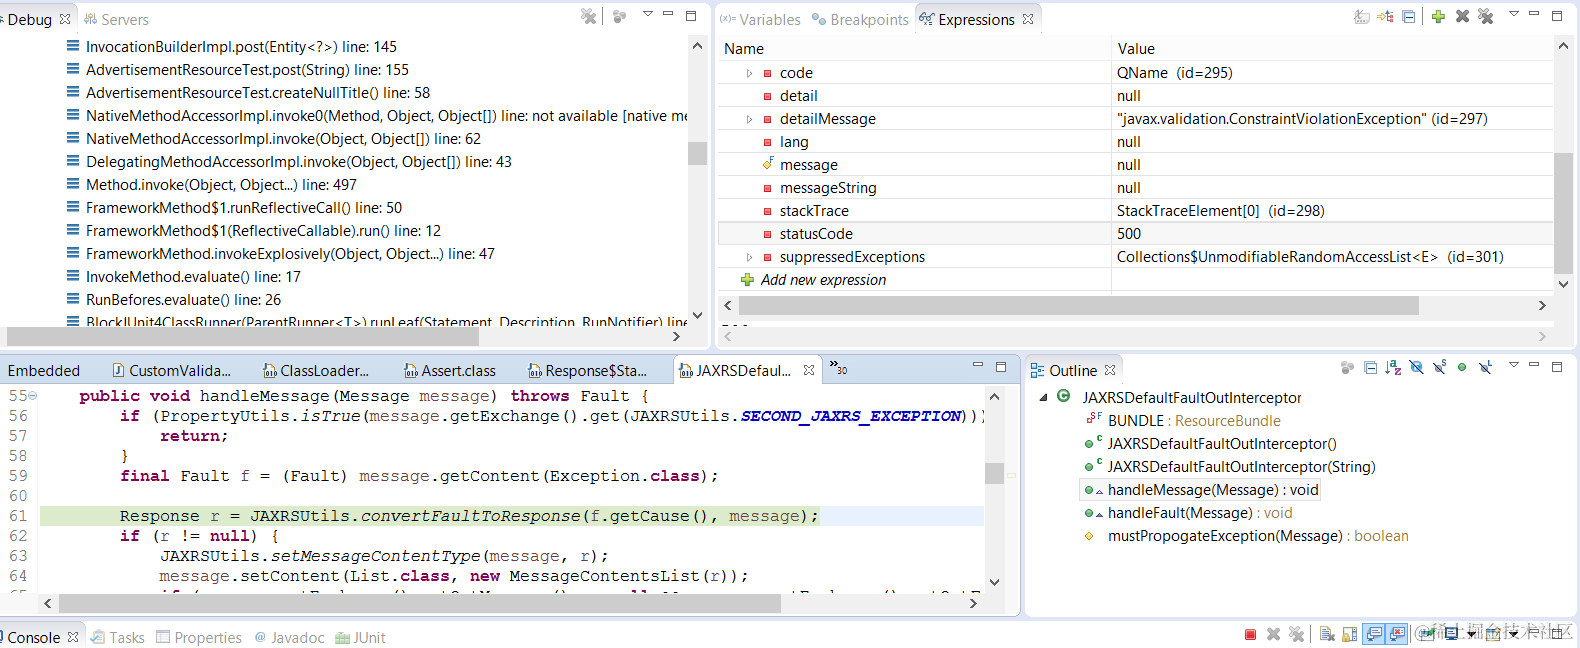Open the Debug view menu dropdown

tap(647, 15)
